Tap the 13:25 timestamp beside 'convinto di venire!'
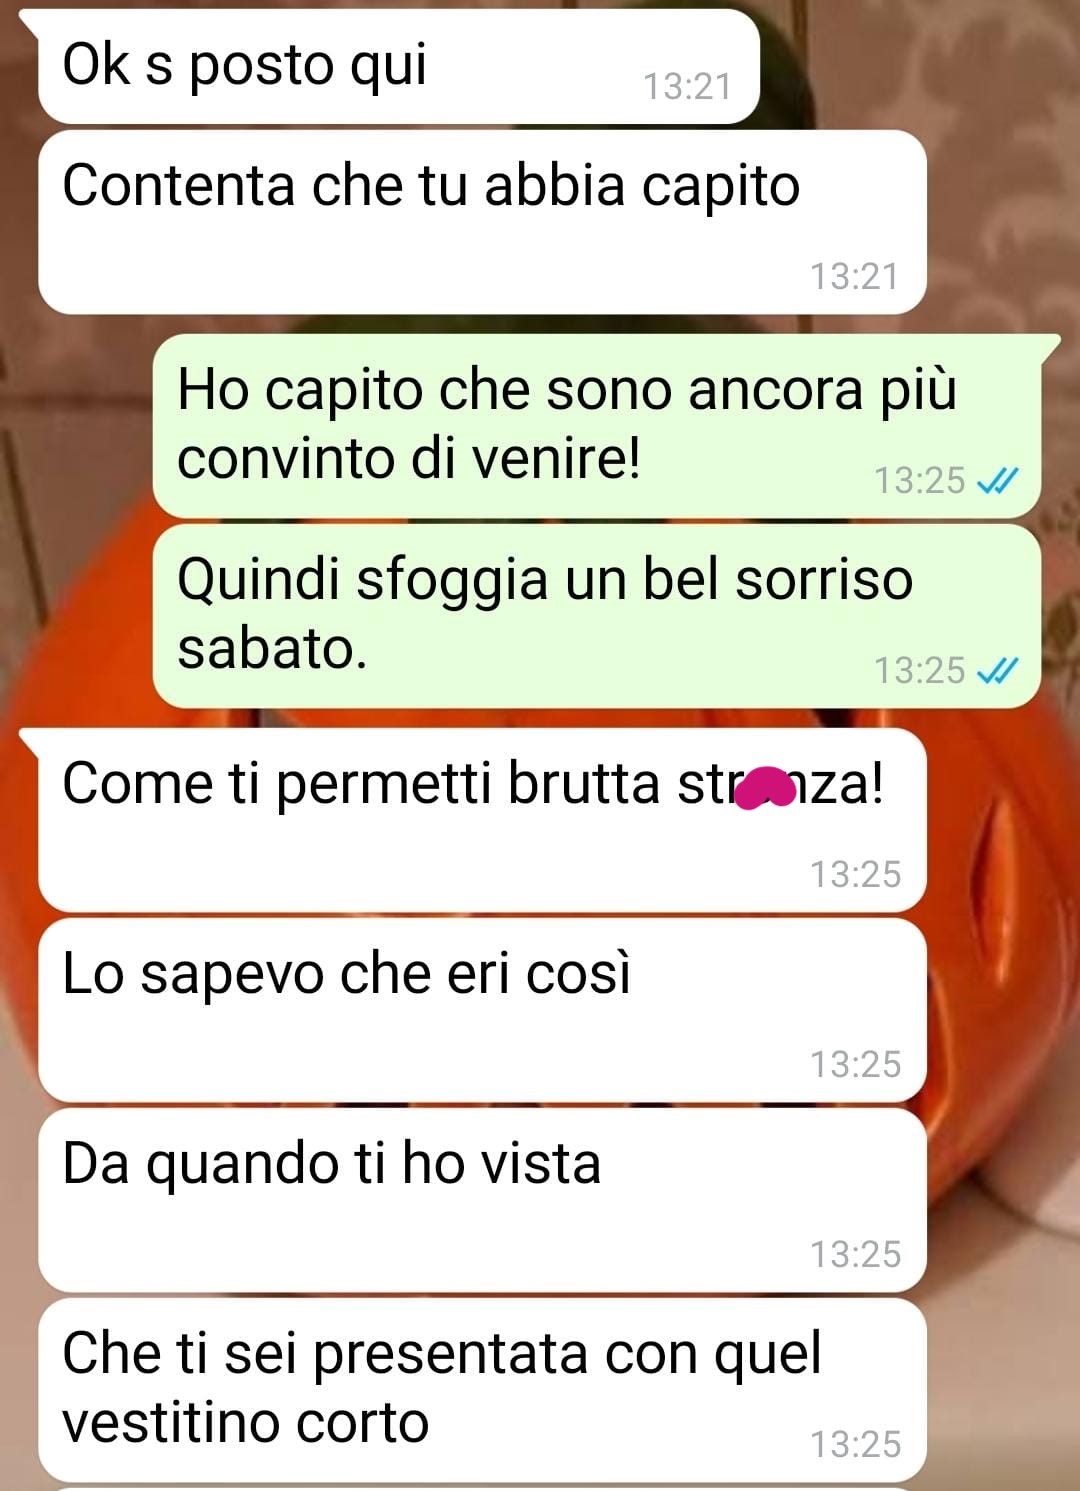The height and width of the screenshot is (1491, 1080). (x=920, y=481)
